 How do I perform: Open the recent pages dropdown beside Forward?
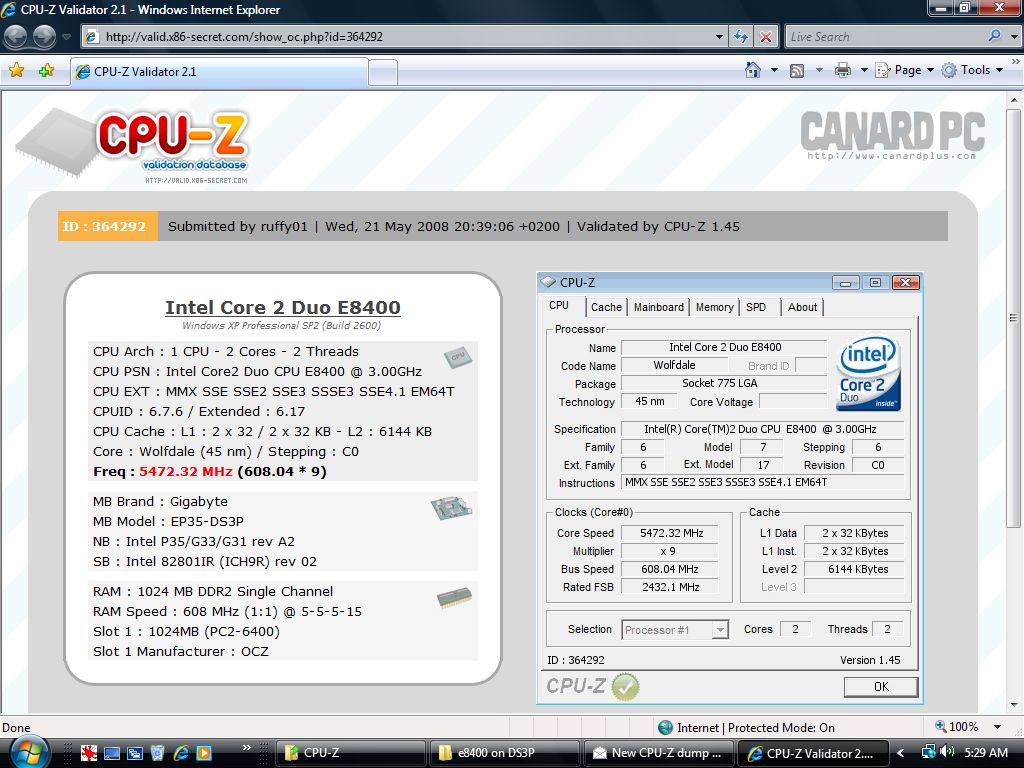click(66, 37)
